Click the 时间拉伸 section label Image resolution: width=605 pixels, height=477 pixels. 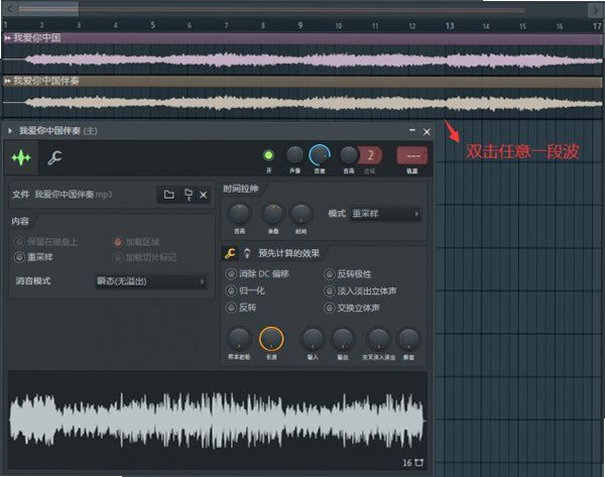[241, 189]
